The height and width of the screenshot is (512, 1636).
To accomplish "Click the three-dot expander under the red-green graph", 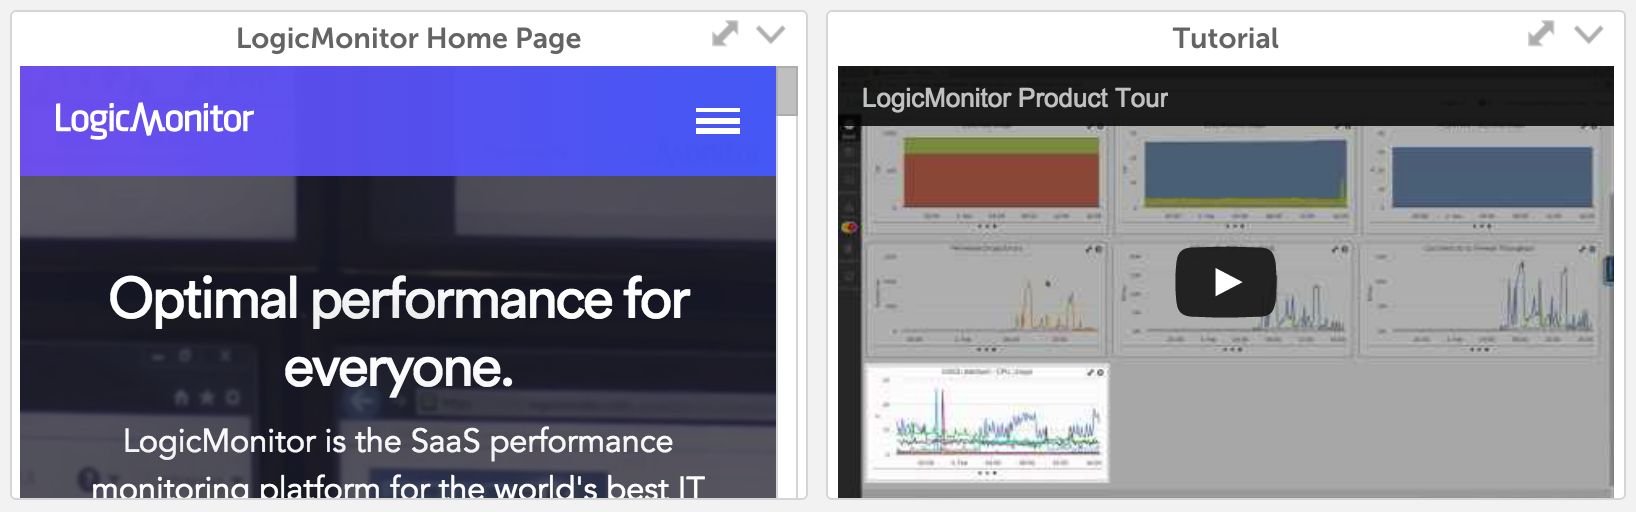I will pos(985,226).
